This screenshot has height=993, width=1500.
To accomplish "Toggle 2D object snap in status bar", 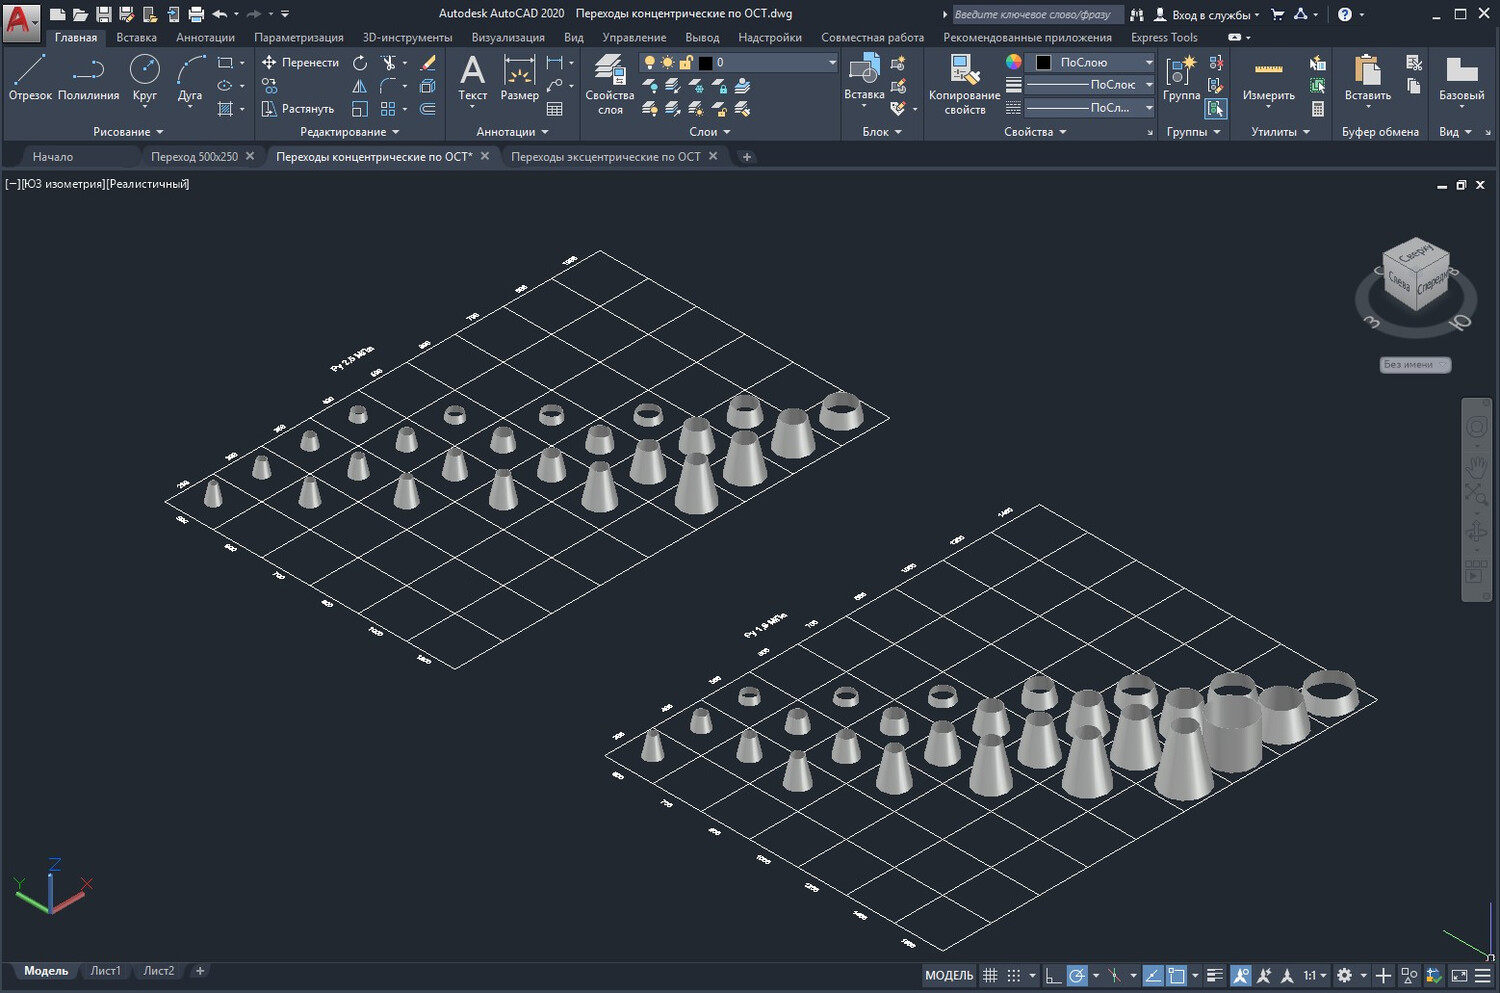I will (x=1177, y=975).
